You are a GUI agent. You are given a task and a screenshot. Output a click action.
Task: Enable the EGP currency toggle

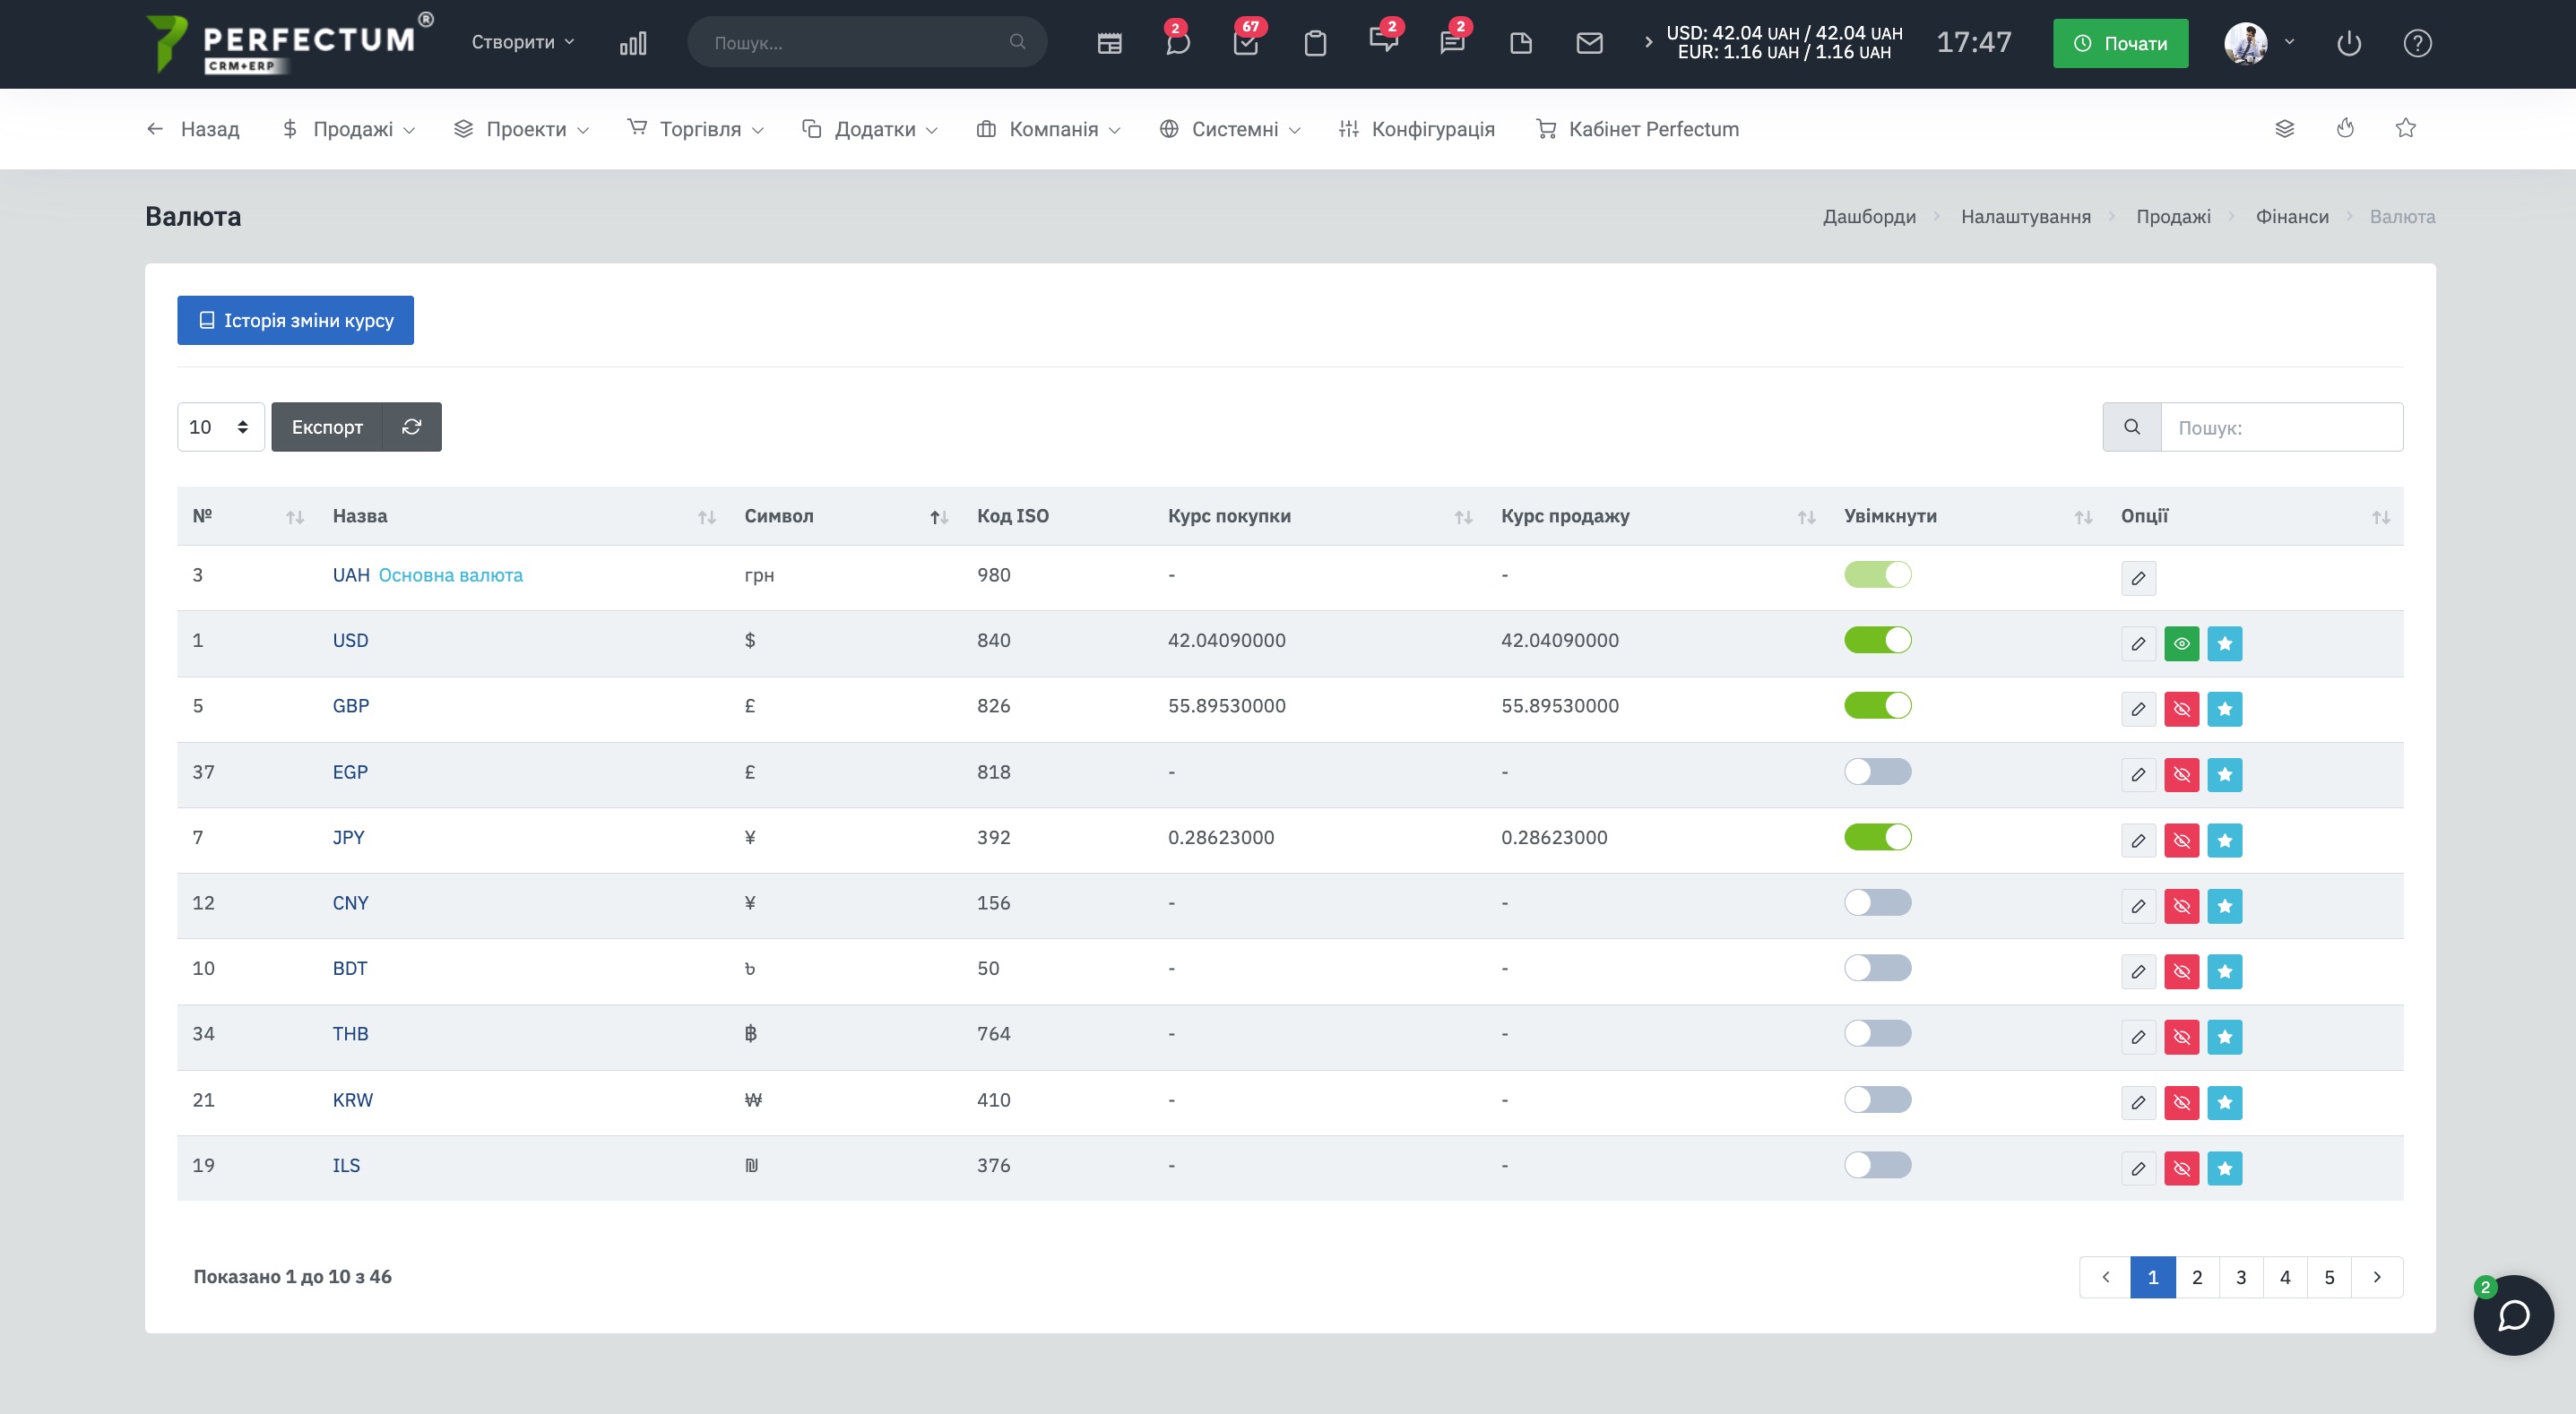click(1877, 771)
